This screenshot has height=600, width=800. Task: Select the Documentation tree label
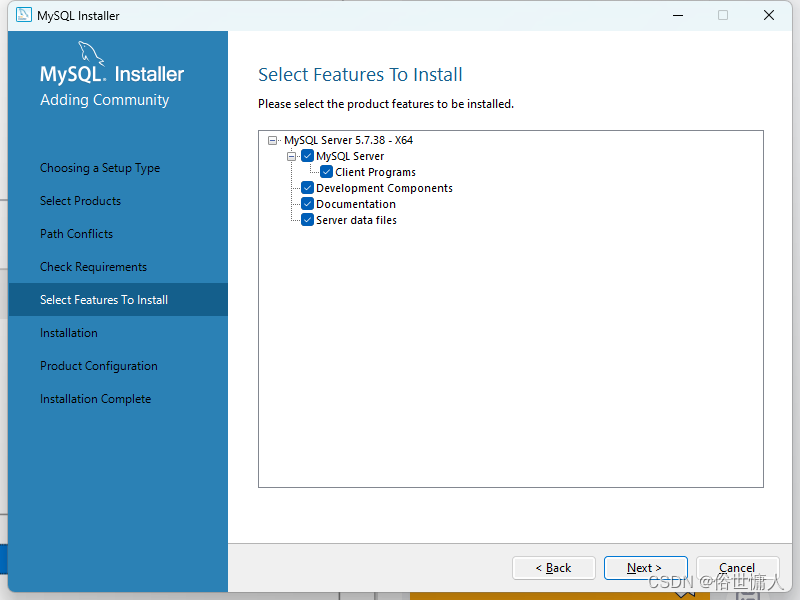356,204
